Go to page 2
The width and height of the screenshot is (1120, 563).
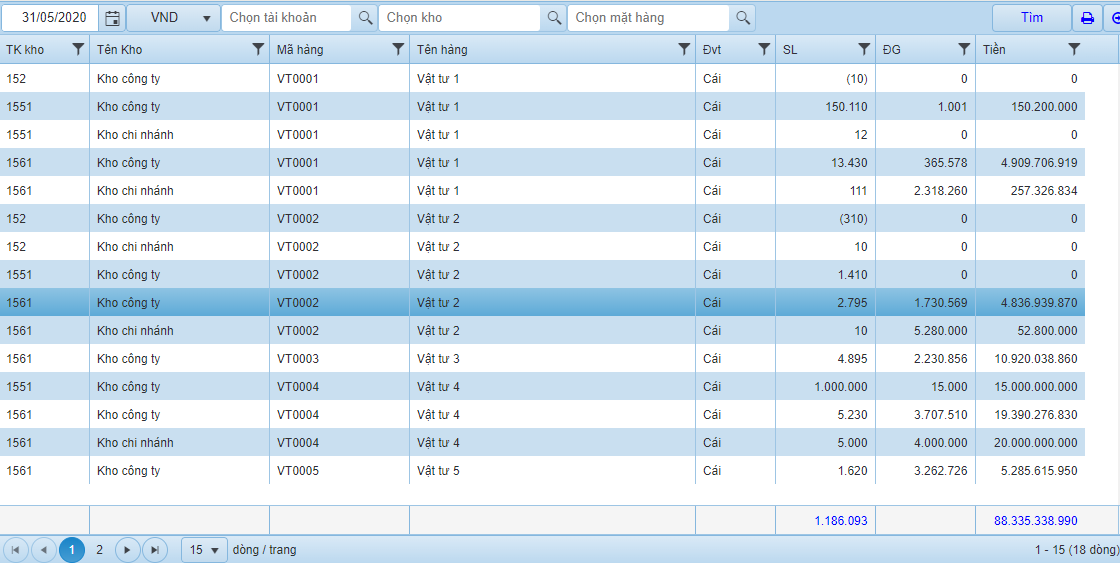pos(99,550)
